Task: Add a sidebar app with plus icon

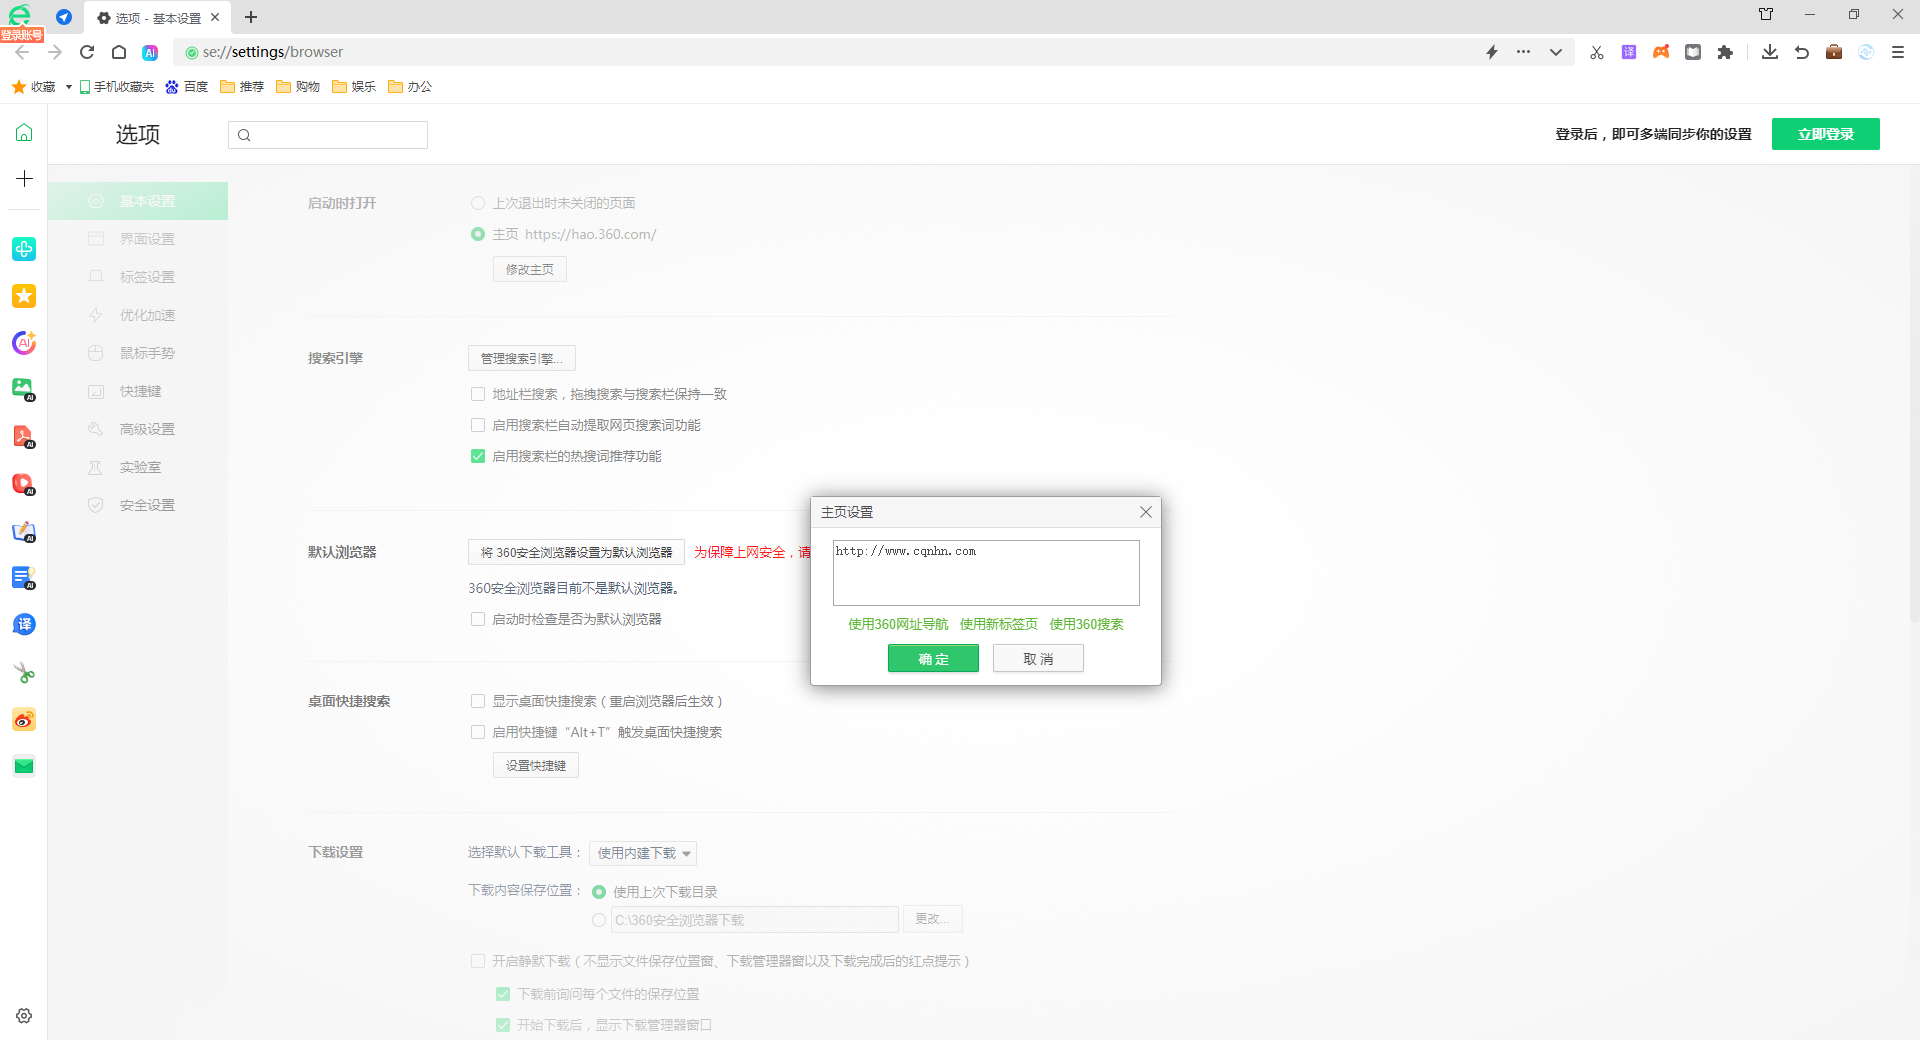Action: (24, 178)
